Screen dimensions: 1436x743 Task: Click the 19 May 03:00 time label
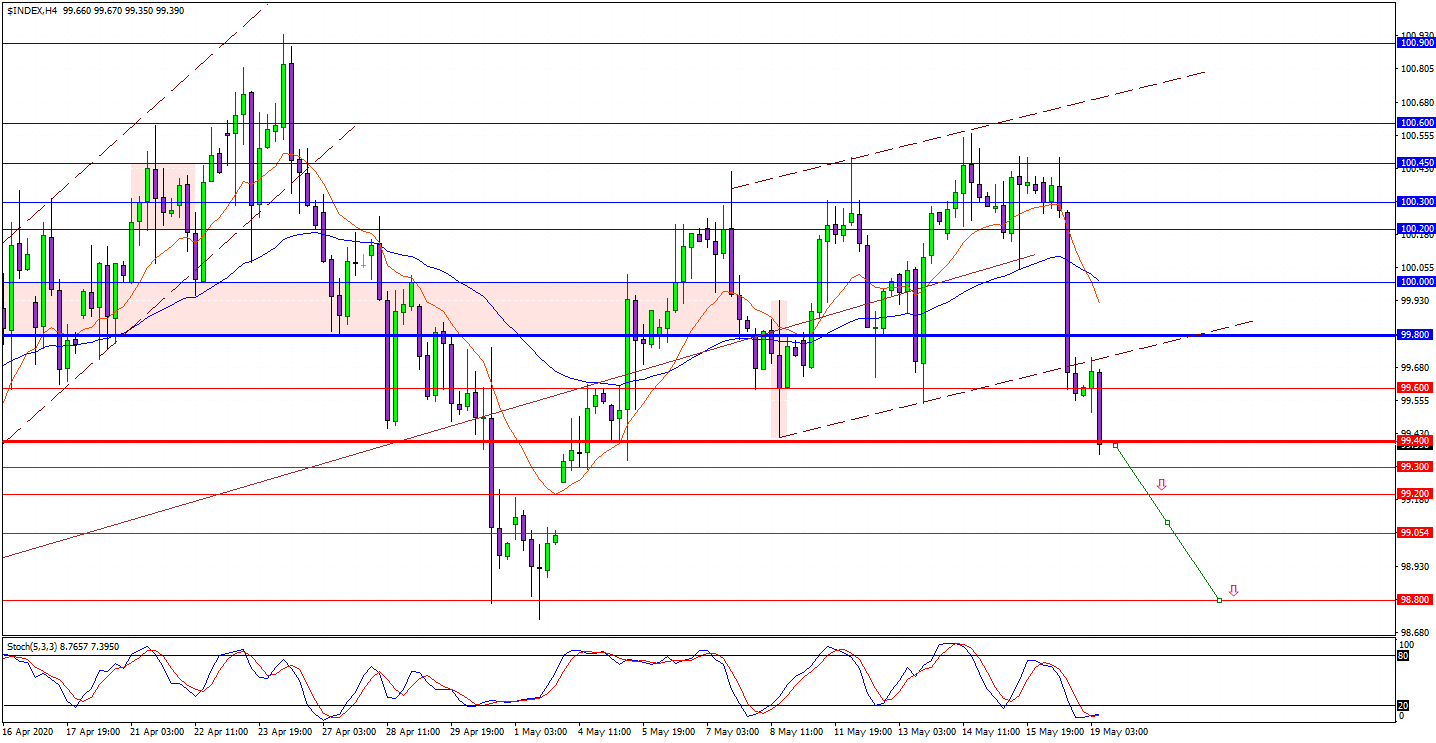point(1119,732)
